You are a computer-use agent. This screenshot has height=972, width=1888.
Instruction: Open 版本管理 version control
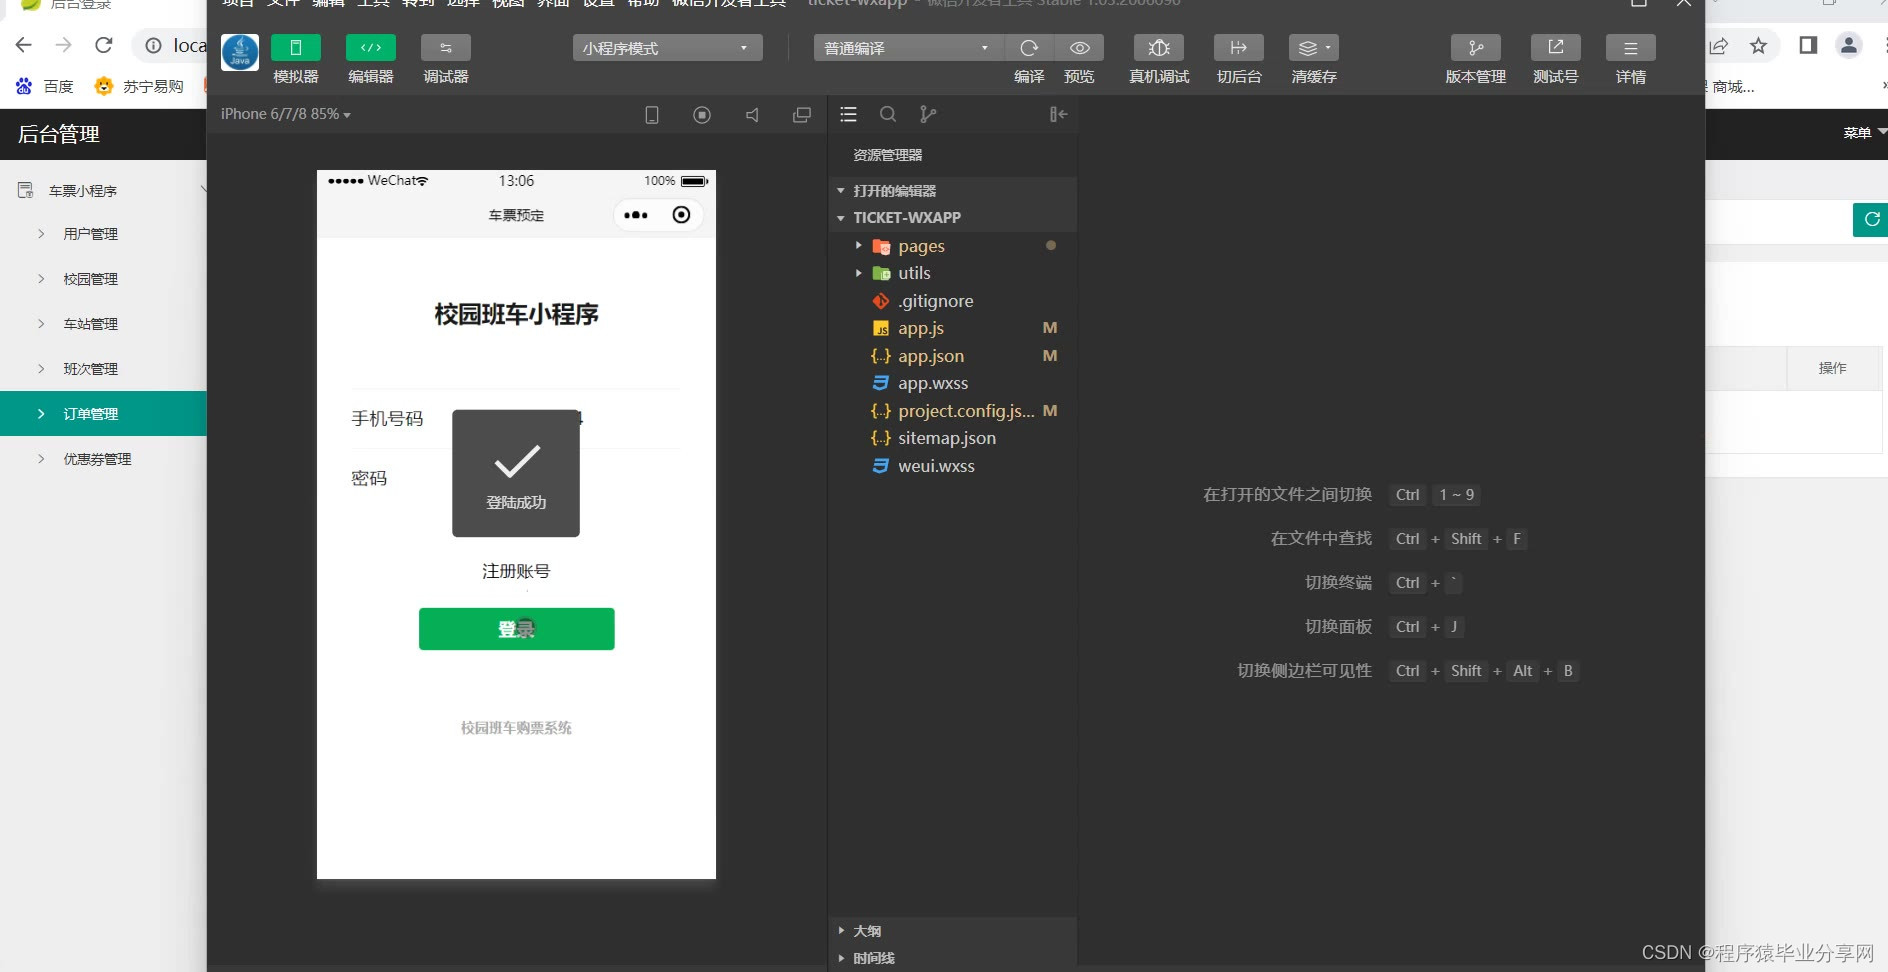tap(1476, 48)
